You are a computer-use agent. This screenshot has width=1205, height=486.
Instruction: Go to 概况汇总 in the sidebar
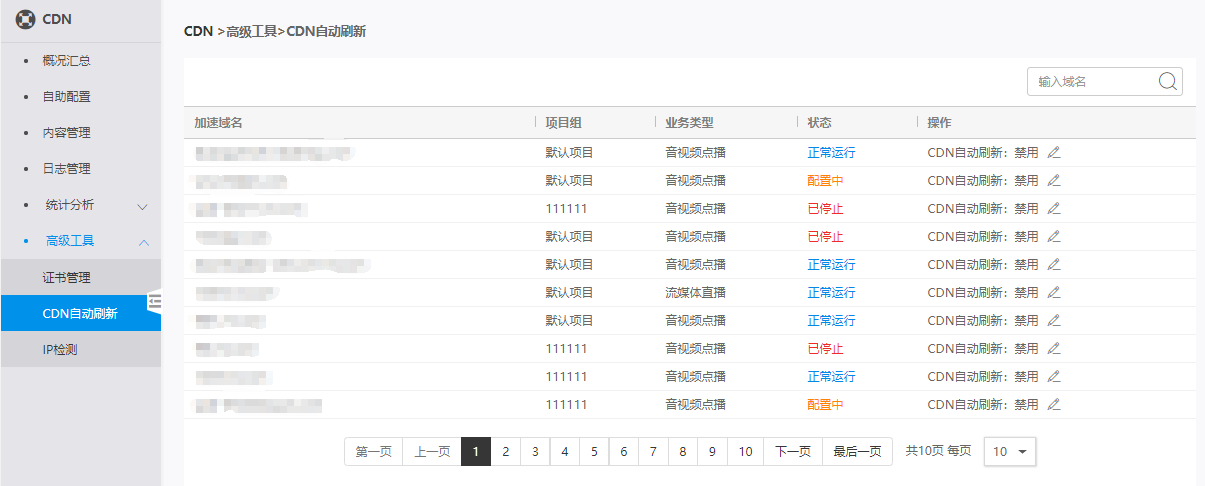pyautogui.click(x=66, y=61)
